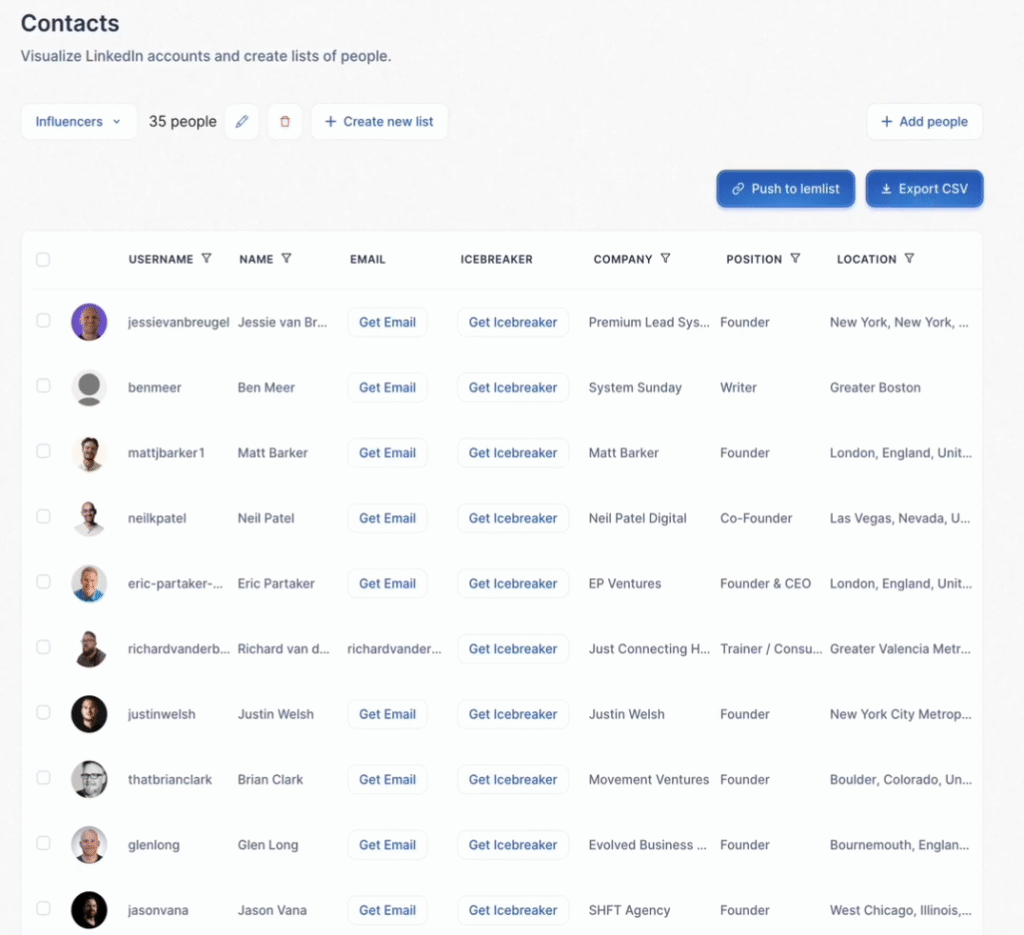Screen dimensions: 1024x935
Task: Check the box for jasonvana row
Action: (43, 908)
